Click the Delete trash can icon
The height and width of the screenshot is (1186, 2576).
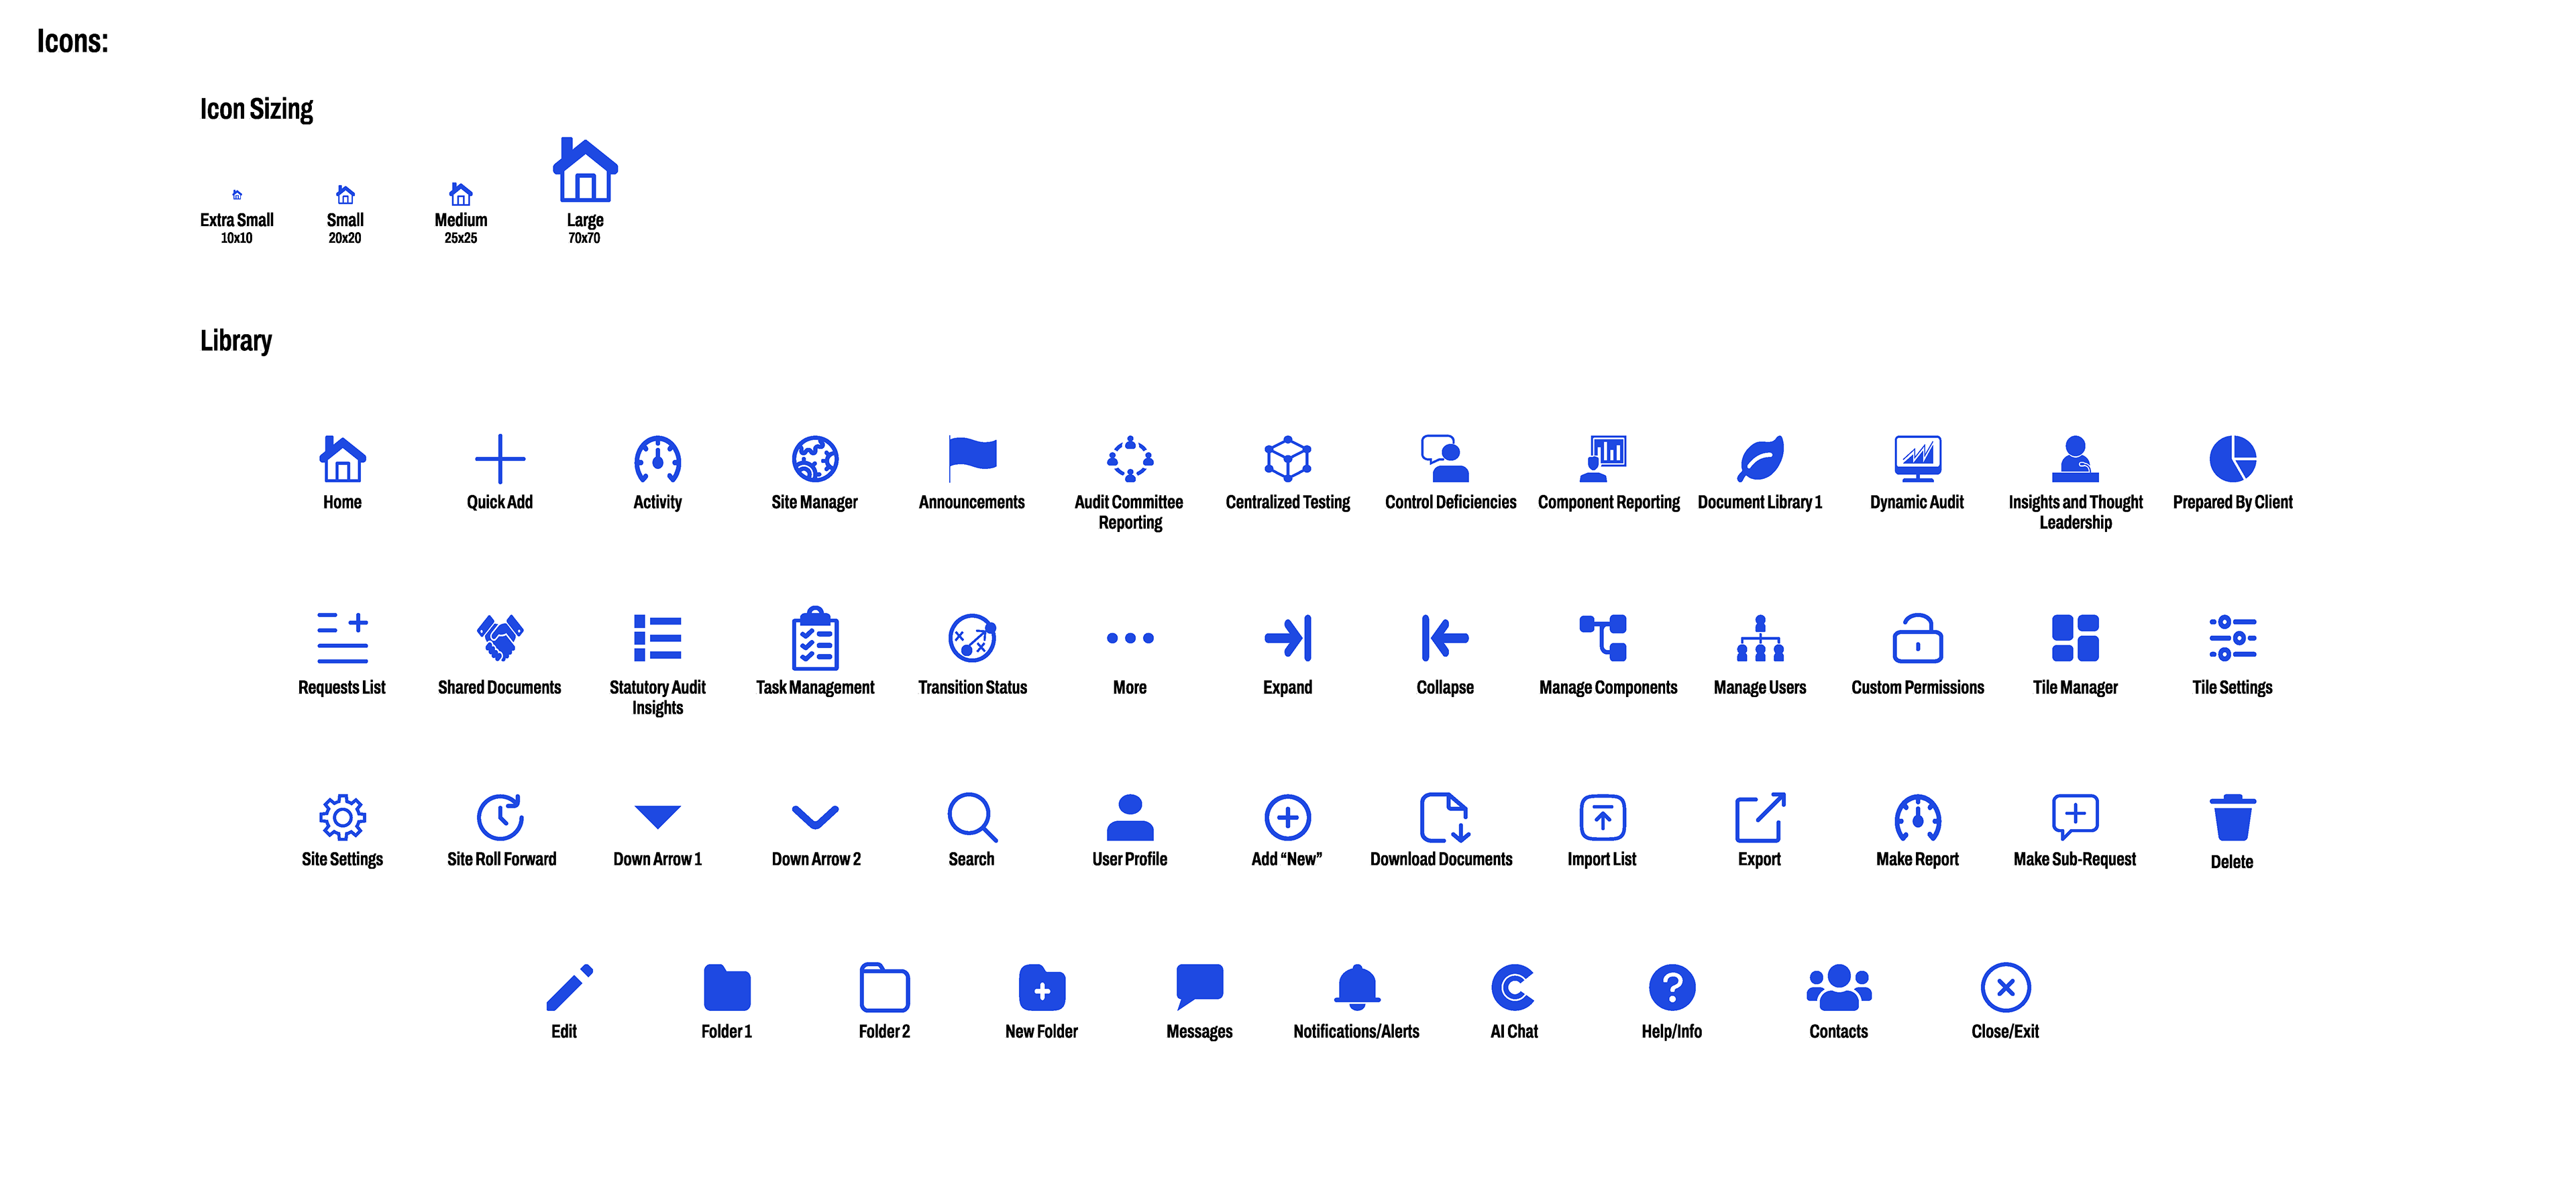2233,818
